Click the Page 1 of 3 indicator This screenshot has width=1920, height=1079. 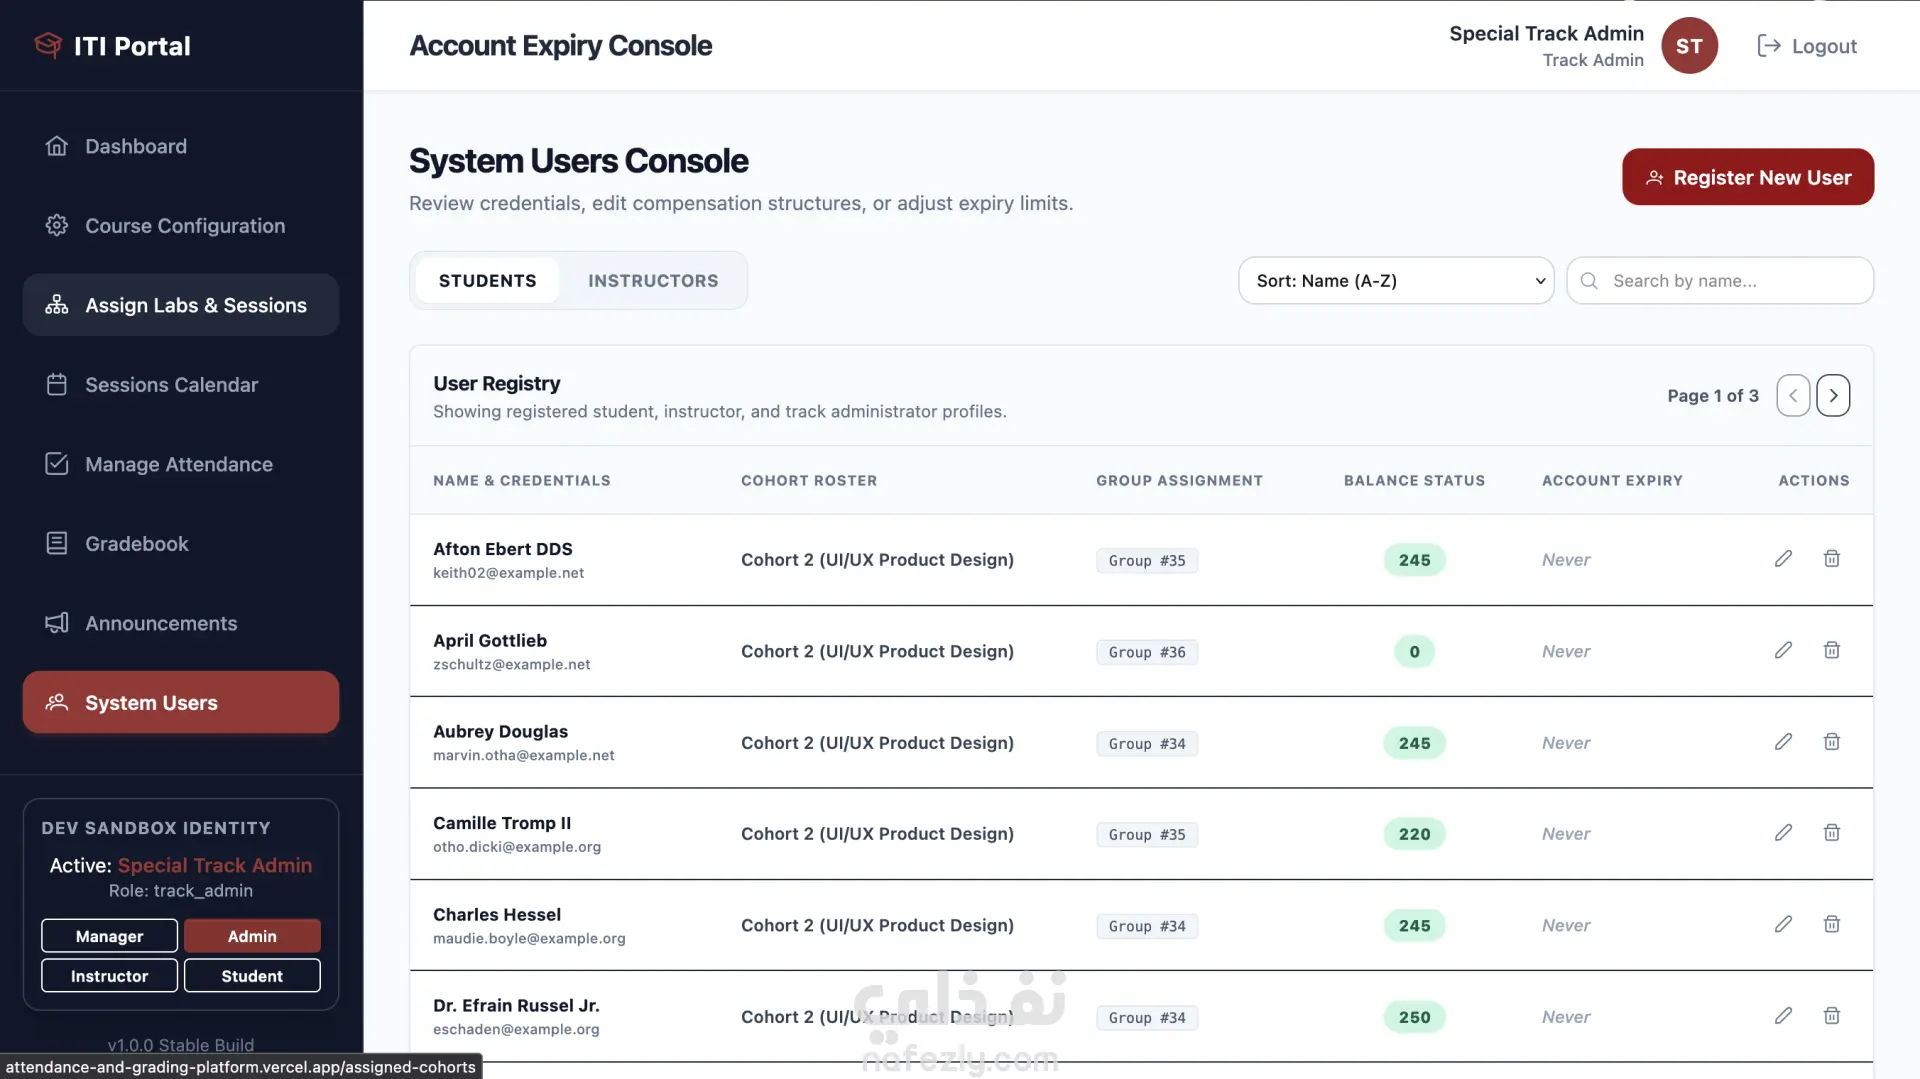tap(1712, 396)
